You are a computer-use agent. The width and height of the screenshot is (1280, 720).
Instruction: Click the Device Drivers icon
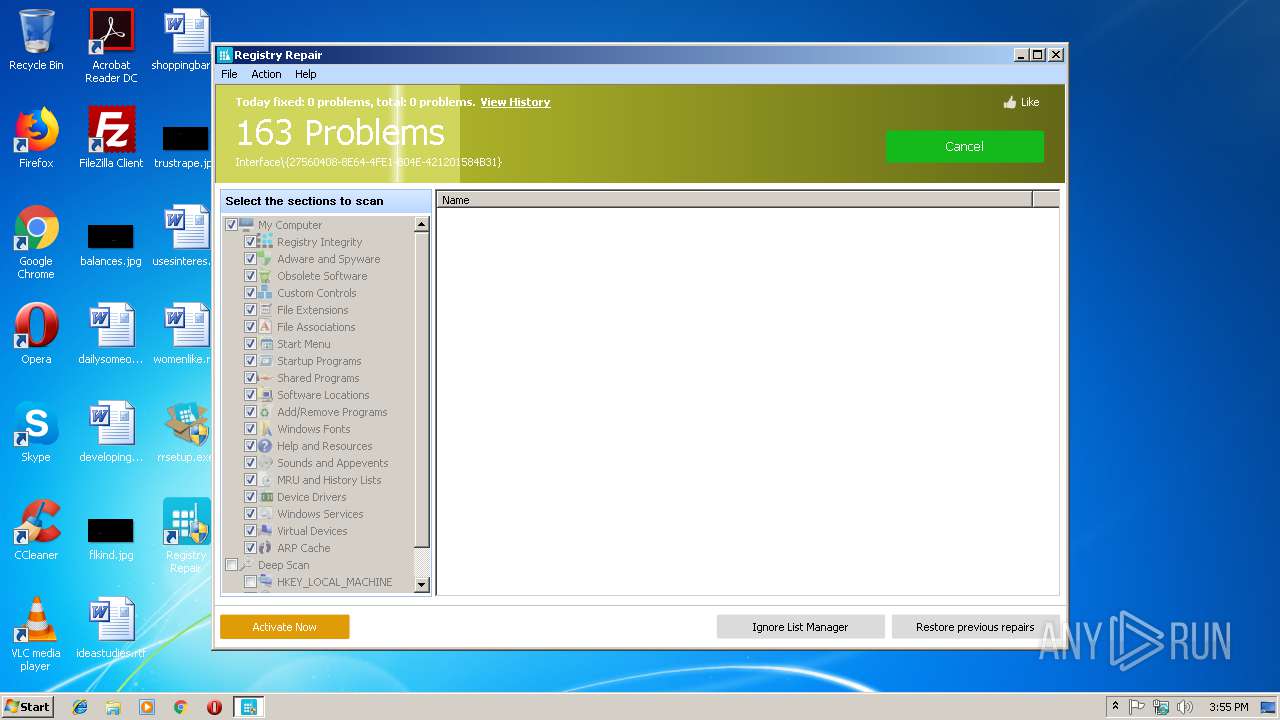point(266,497)
